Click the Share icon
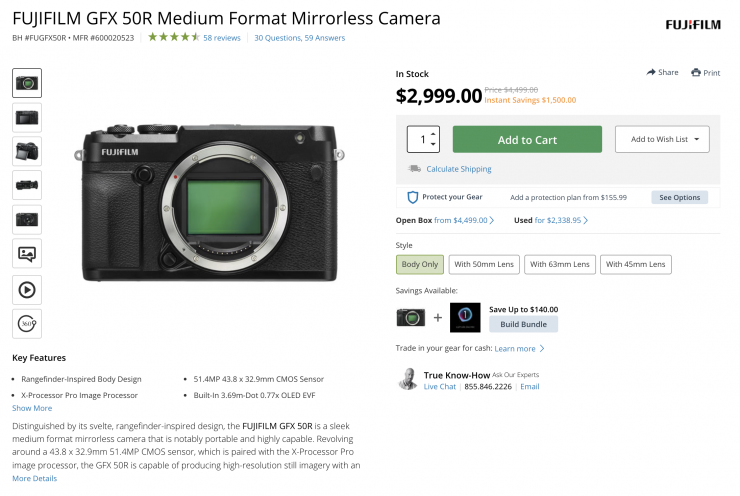Screen dimensions: 740x496 point(651,72)
